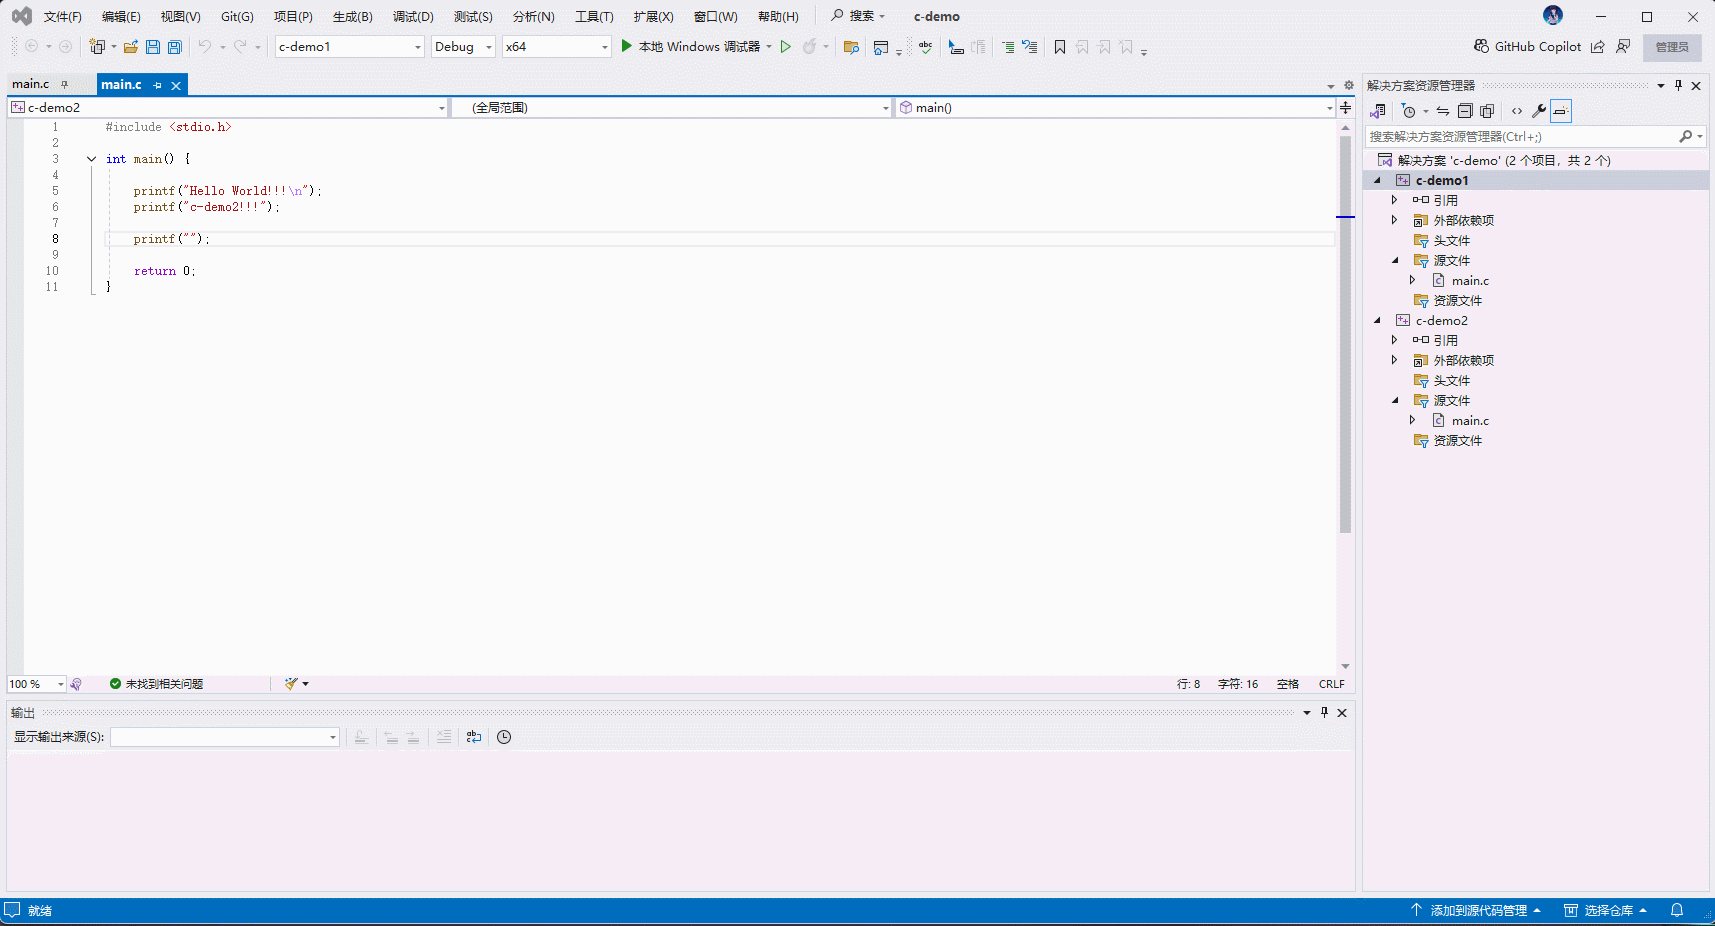Click 添加到源代码管理 in status bar
This screenshot has height=926, width=1715.
coord(1478,910)
